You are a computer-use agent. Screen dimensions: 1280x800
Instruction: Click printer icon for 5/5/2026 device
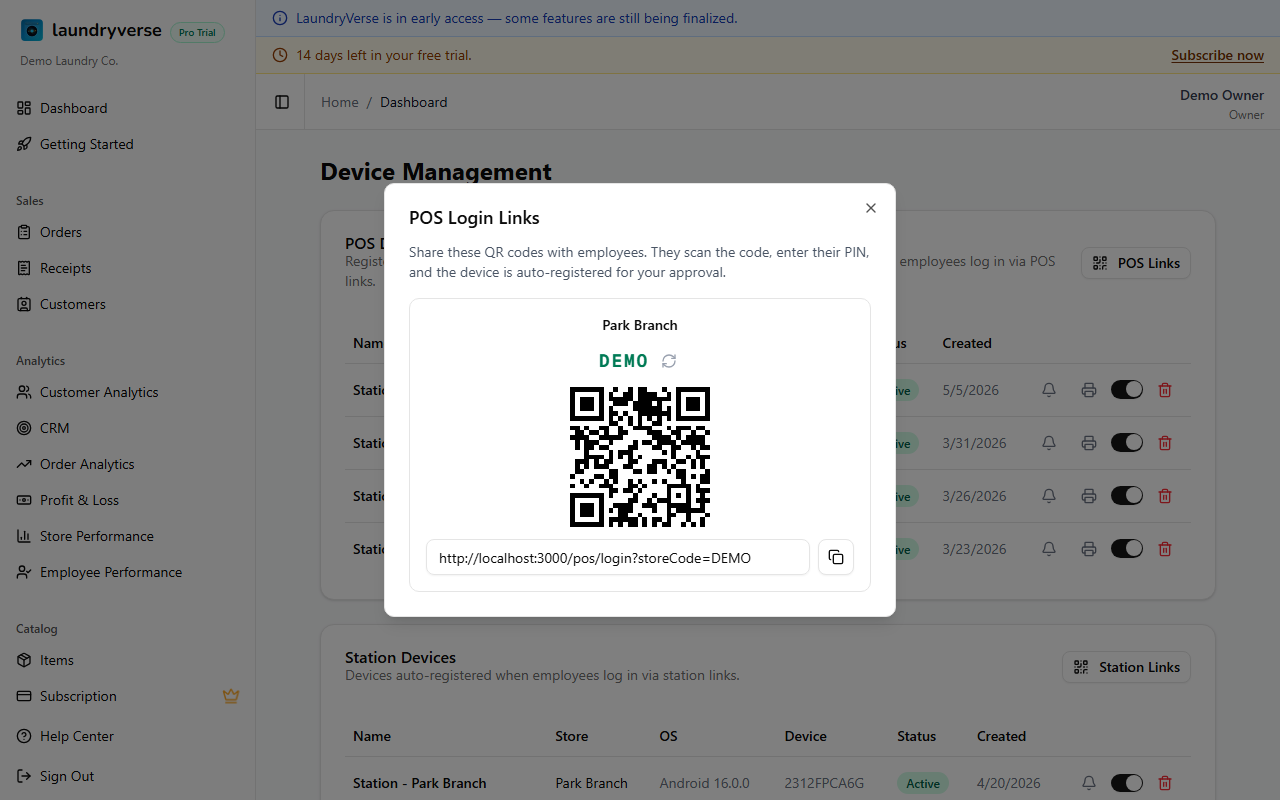pyautogui.click(x=1089, y=390)
